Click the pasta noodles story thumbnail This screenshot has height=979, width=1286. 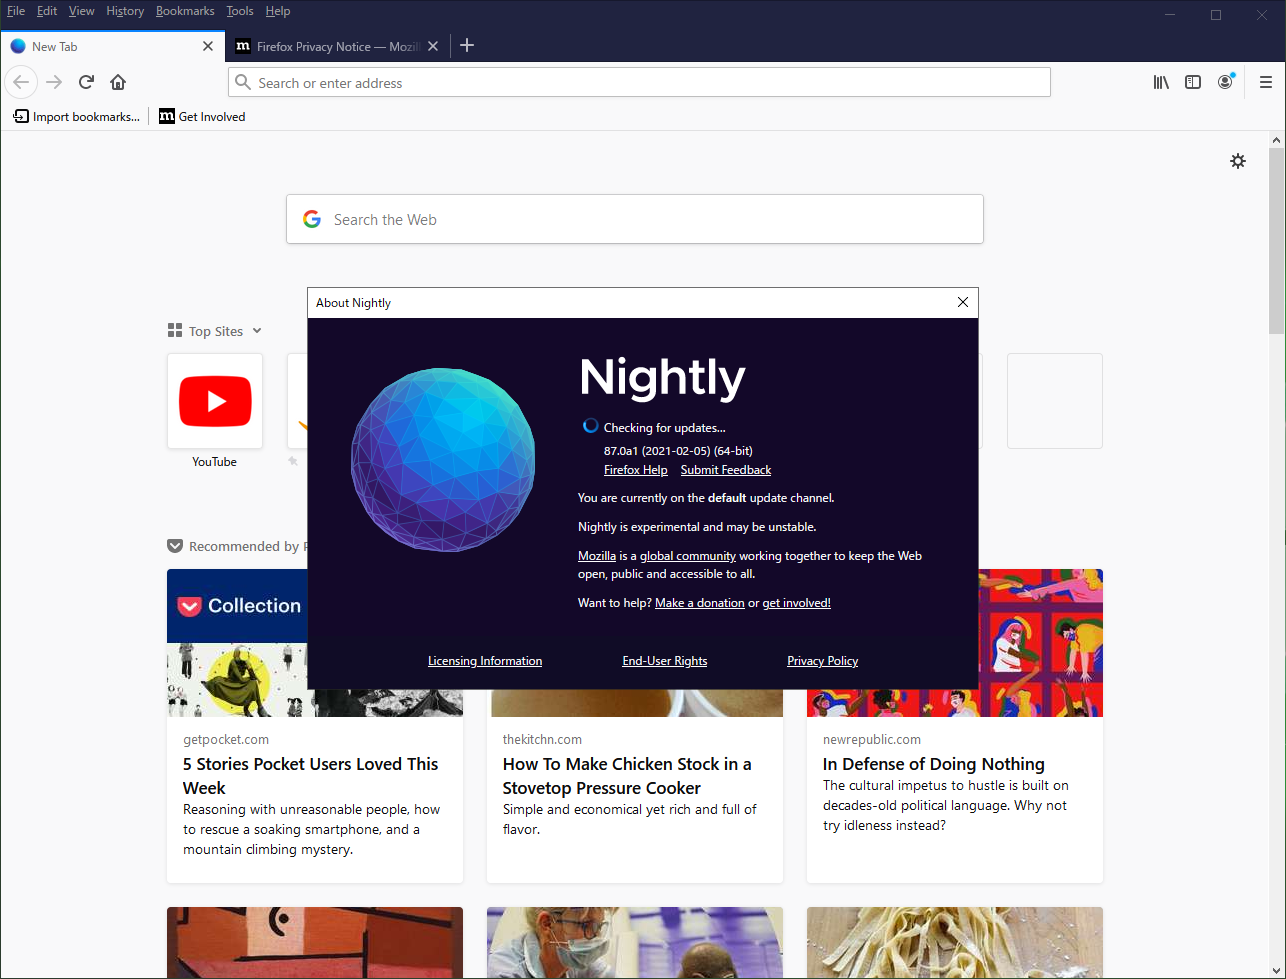tap(955, 942)
